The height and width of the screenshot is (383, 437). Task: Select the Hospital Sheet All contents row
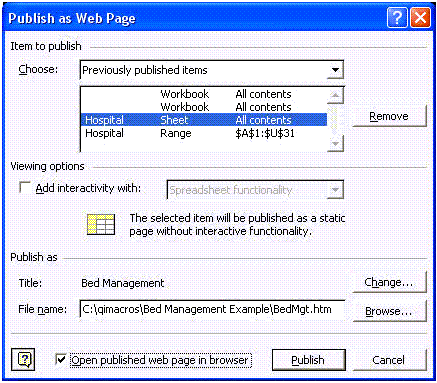[204, 120]
